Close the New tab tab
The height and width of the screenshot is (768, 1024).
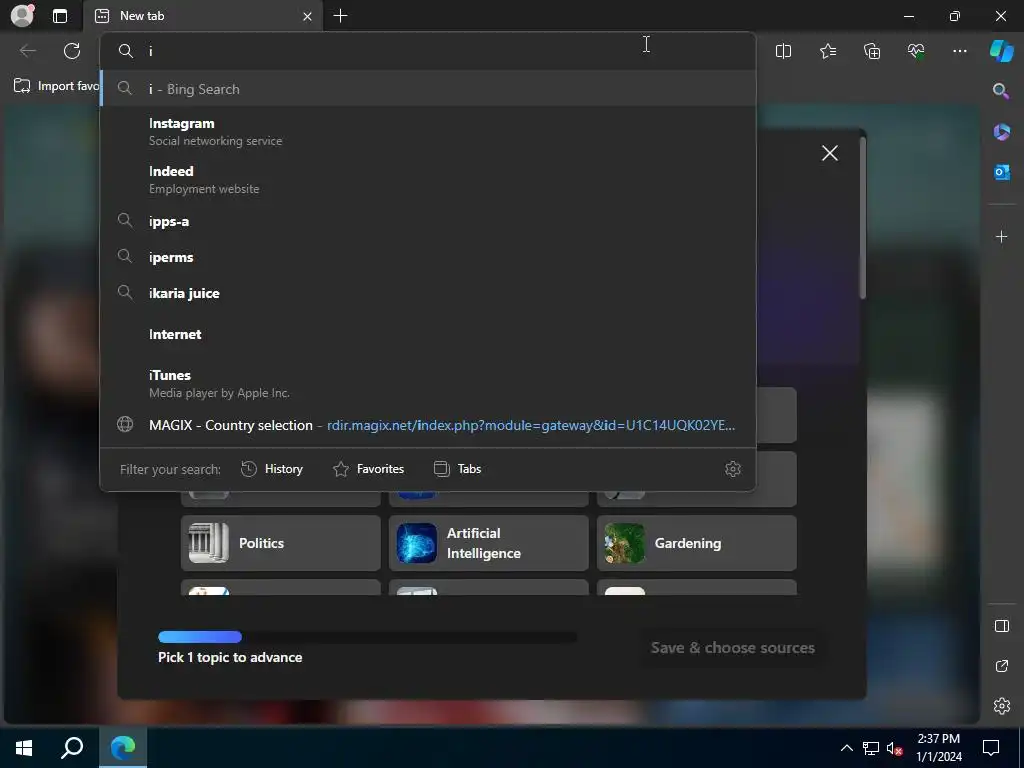point(307,16)
